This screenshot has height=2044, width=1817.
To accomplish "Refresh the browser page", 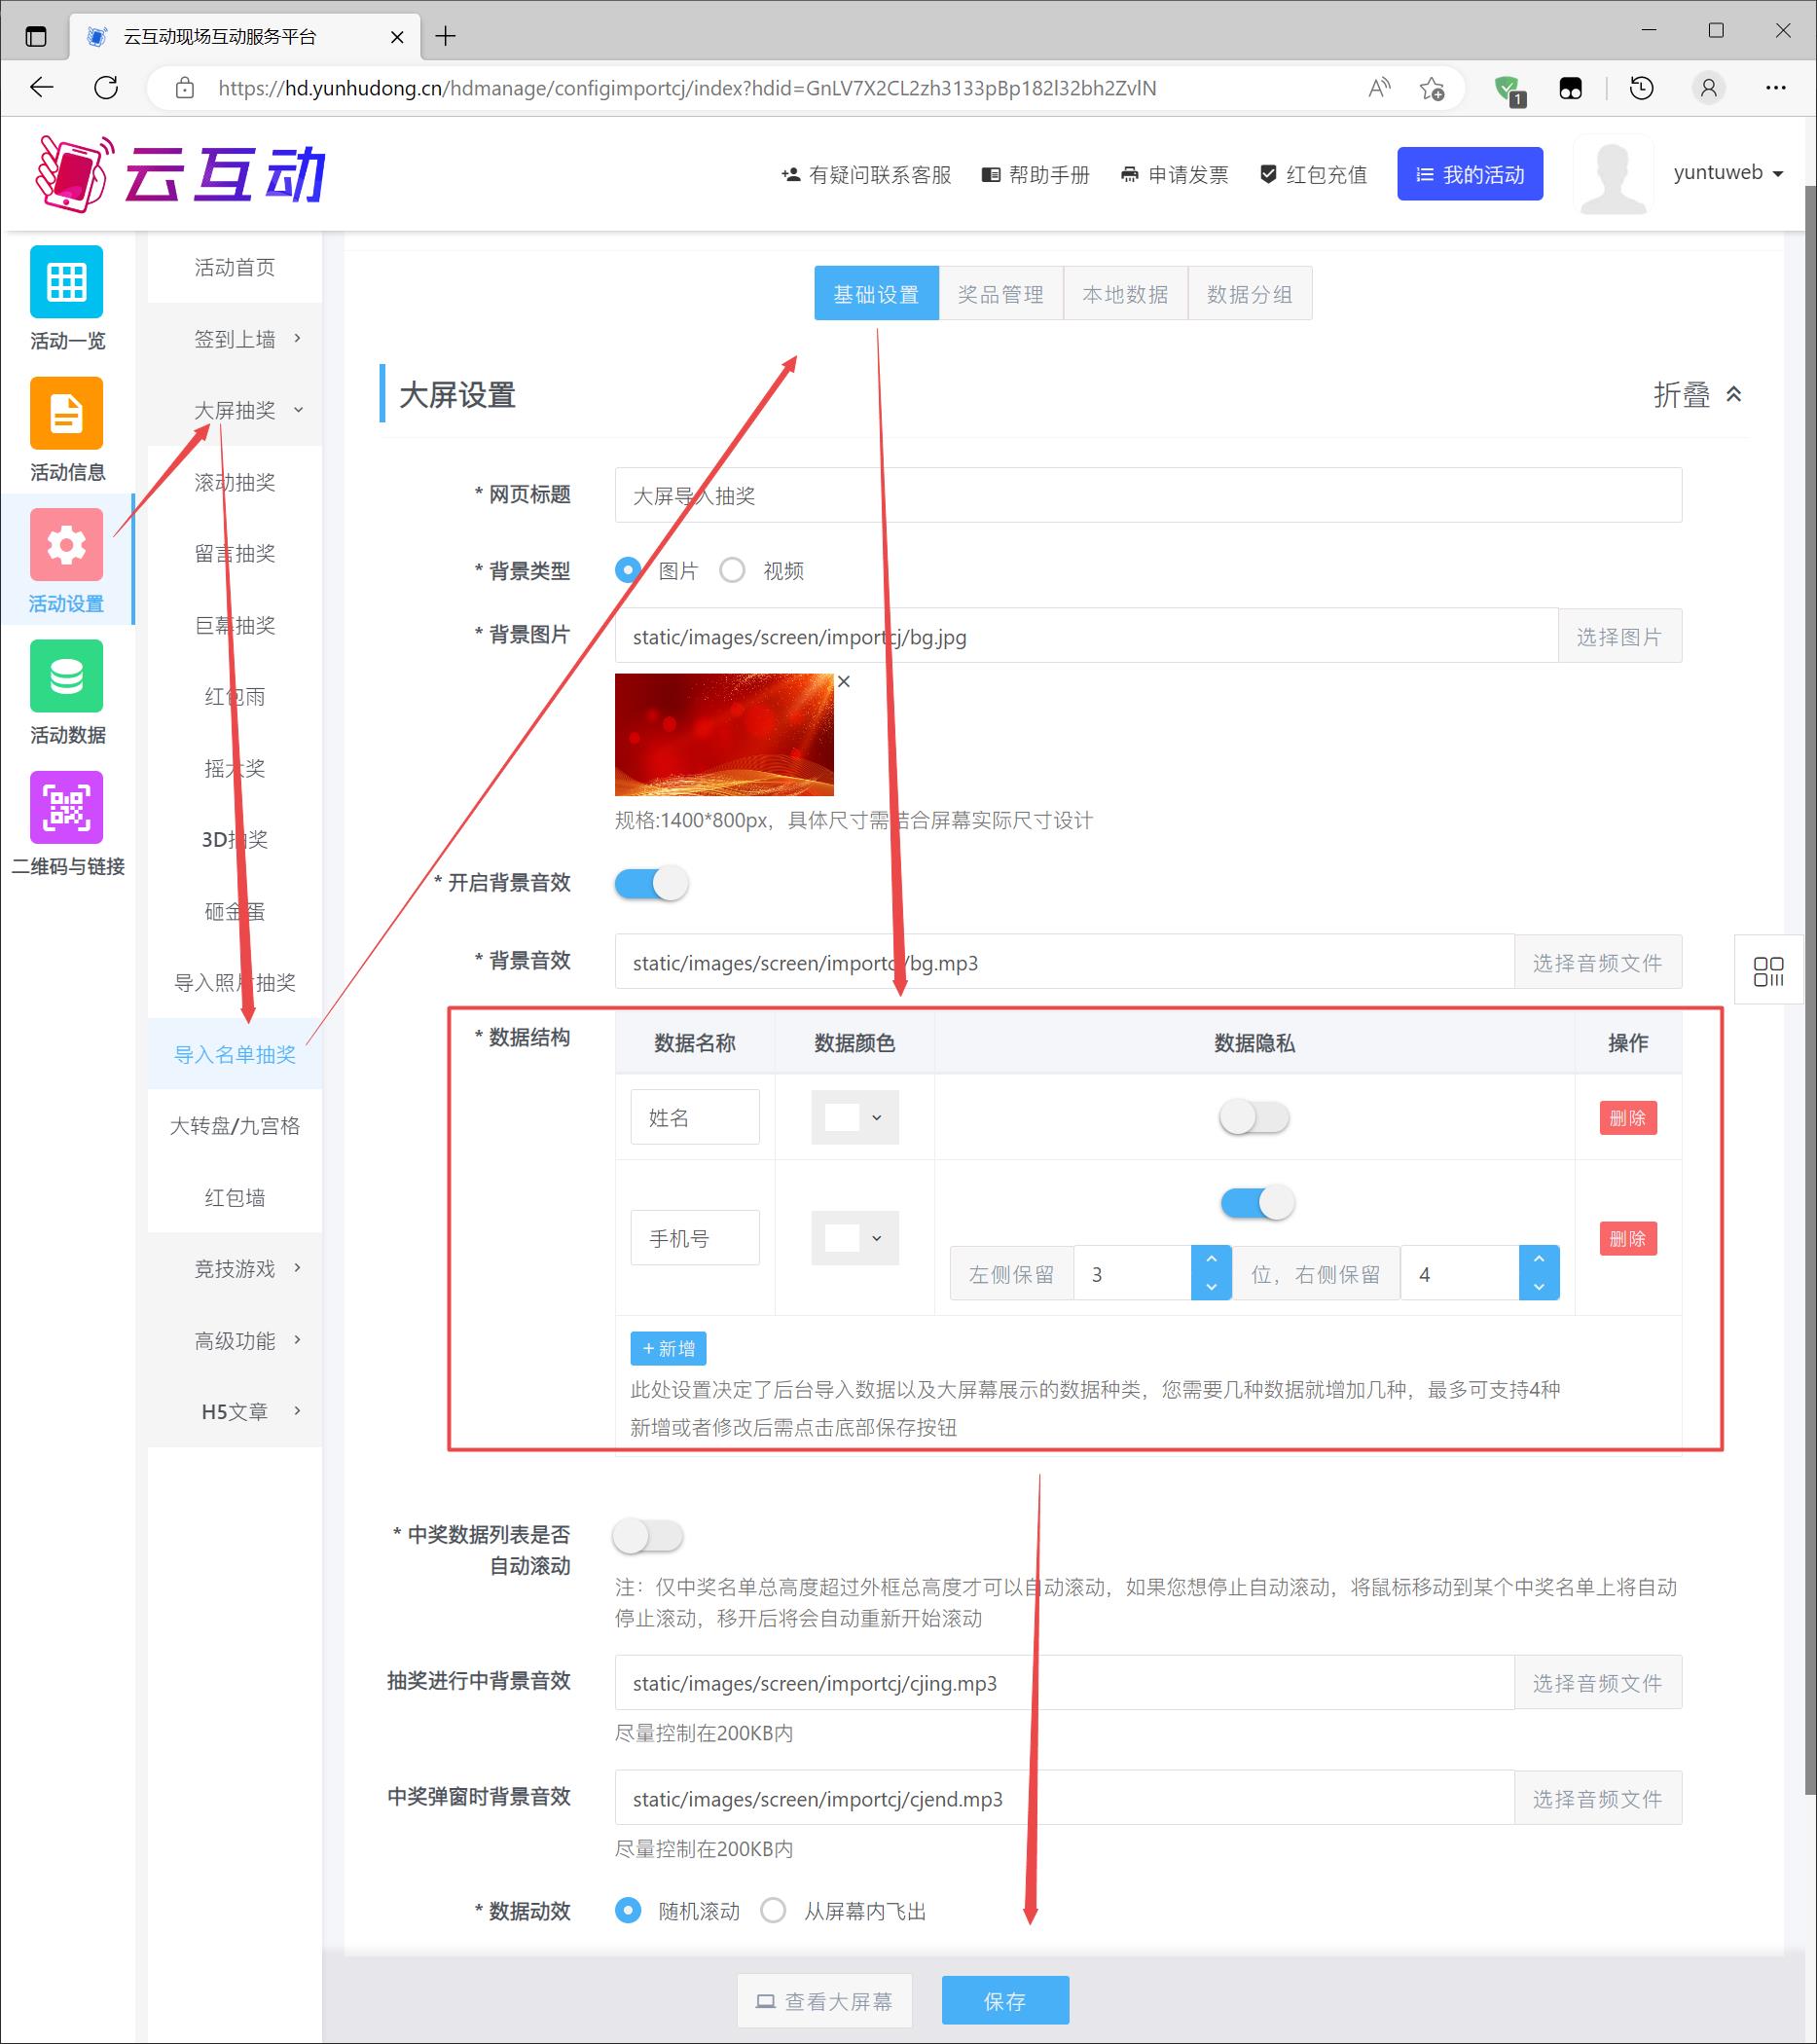I will click(106, 88).
